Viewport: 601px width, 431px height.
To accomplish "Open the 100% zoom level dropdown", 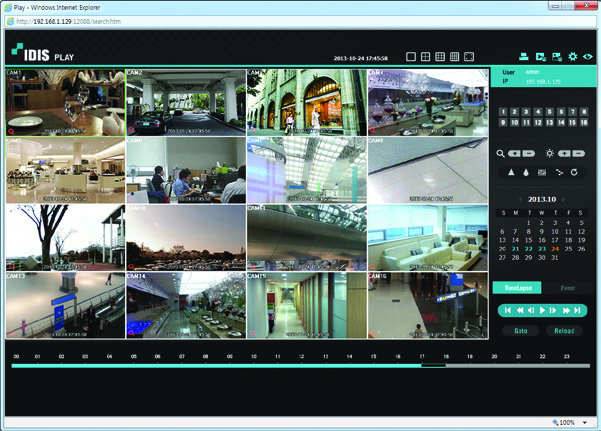I will [585, 423].
